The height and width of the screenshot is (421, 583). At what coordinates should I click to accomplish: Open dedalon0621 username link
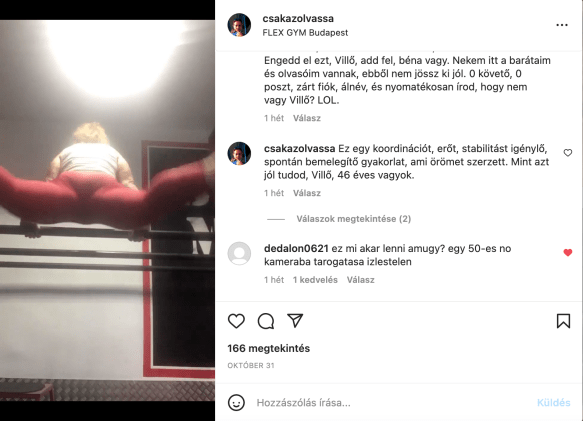coord(296,248)
